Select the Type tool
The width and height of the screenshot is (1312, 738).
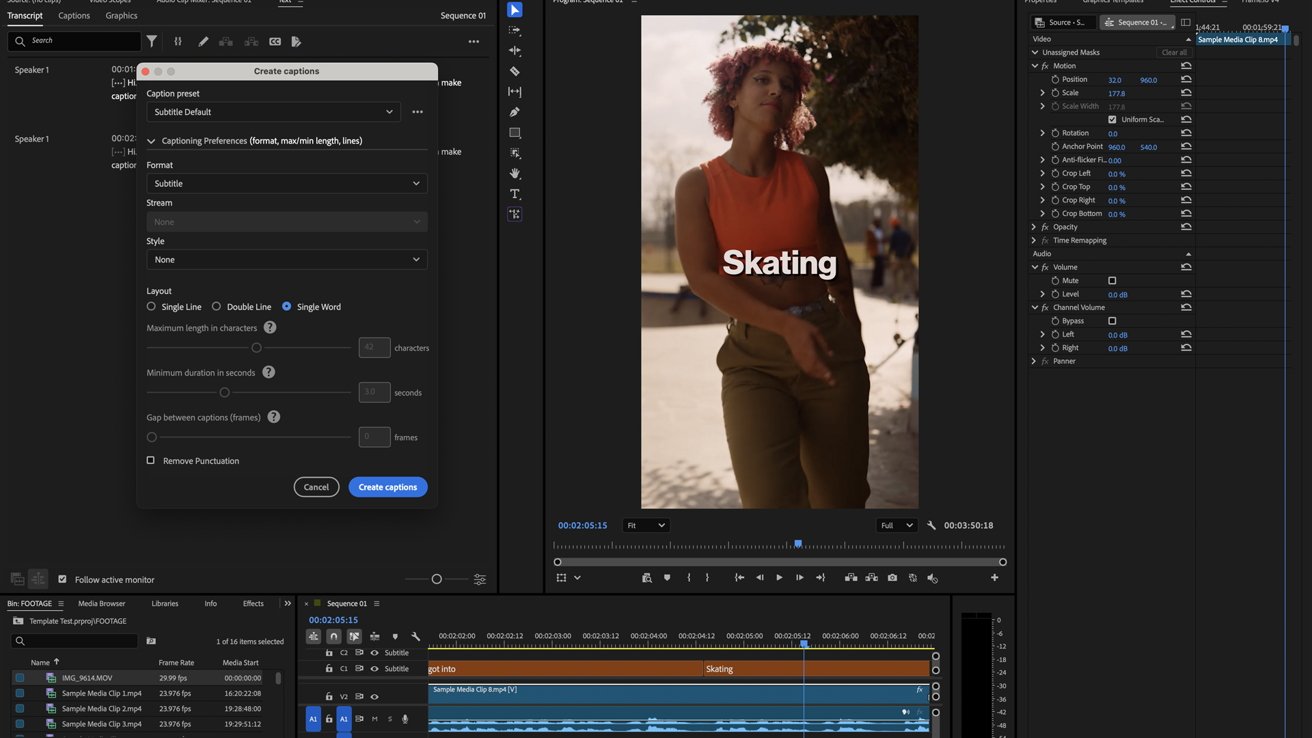[515, 194]
